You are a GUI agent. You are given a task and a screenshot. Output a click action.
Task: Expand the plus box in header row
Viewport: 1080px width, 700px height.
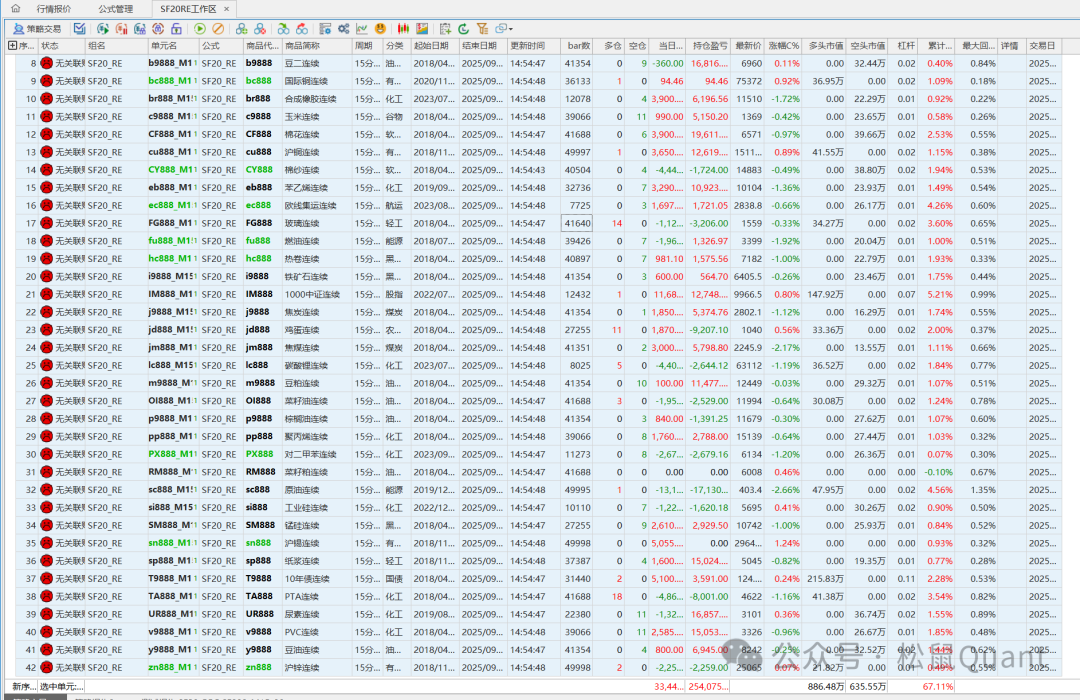pos(12,46)
